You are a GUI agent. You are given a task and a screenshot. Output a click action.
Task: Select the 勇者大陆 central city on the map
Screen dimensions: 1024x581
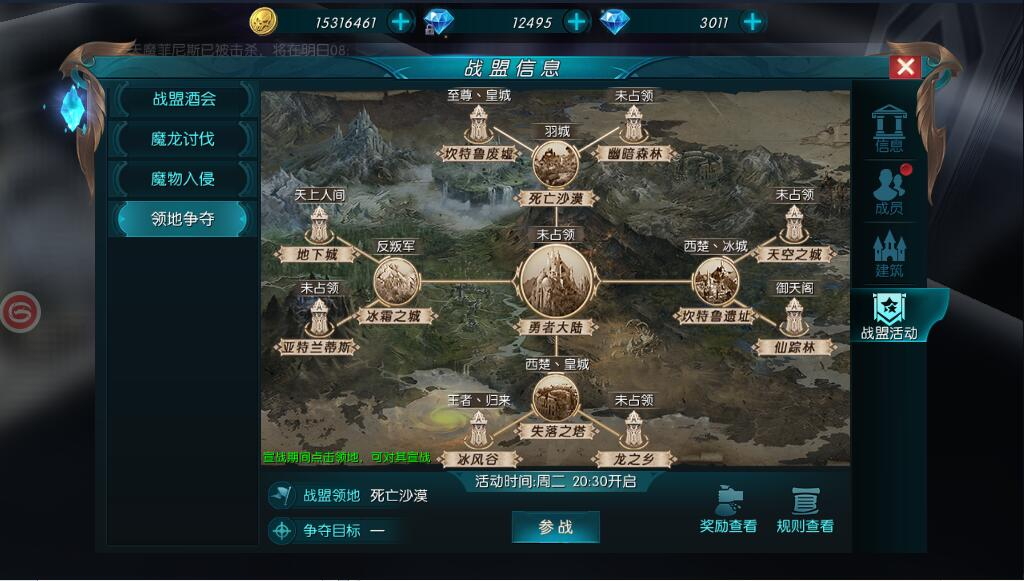(x=556, y=283)
